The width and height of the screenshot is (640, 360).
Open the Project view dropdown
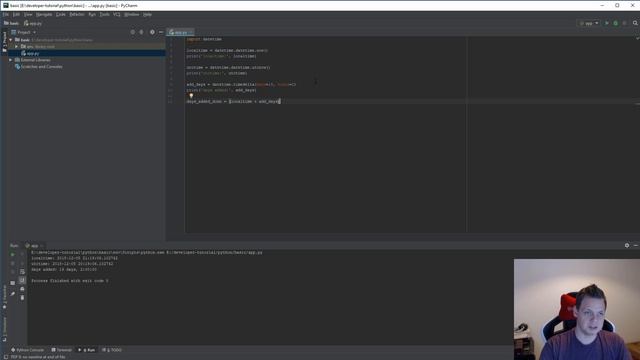(24, 32)
